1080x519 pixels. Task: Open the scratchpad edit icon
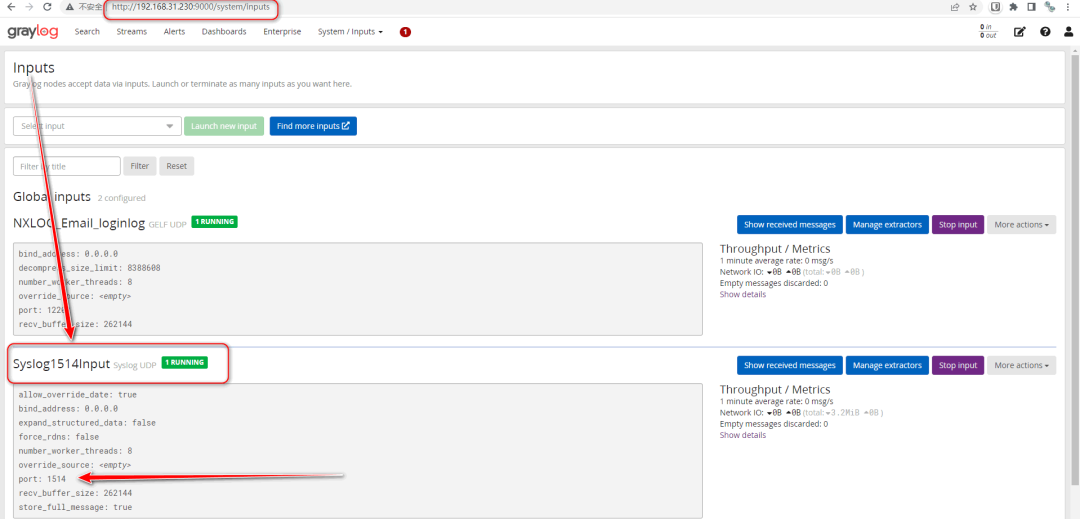(1019, 32)
